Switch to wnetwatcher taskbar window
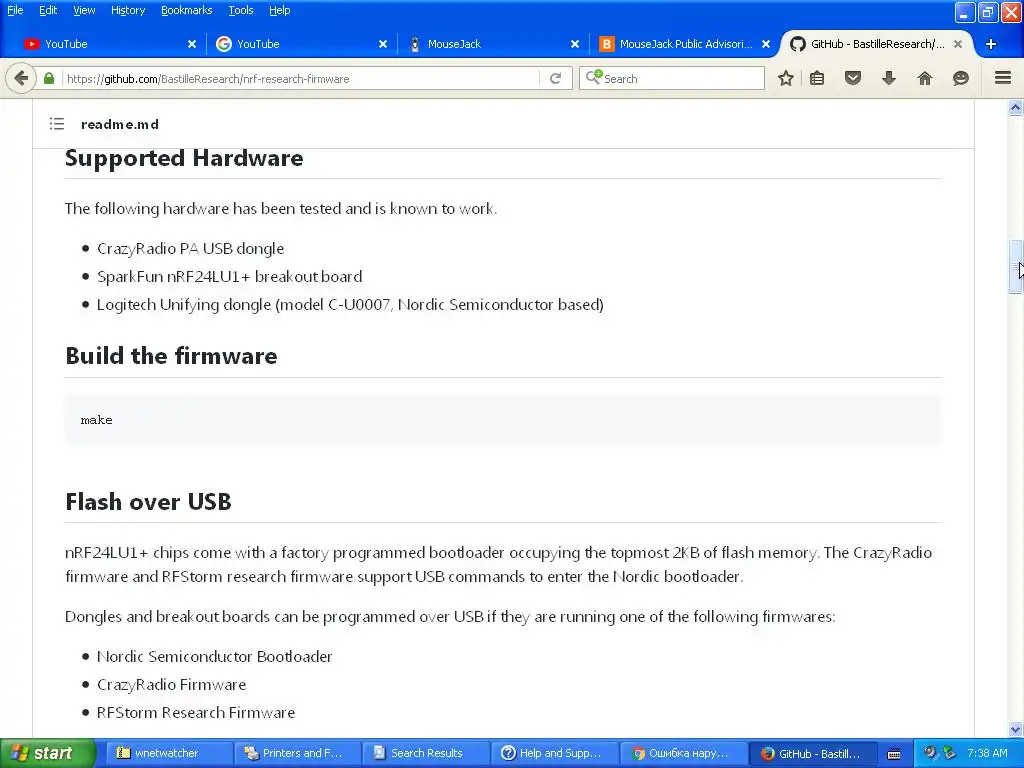 [x=167, y=753]
